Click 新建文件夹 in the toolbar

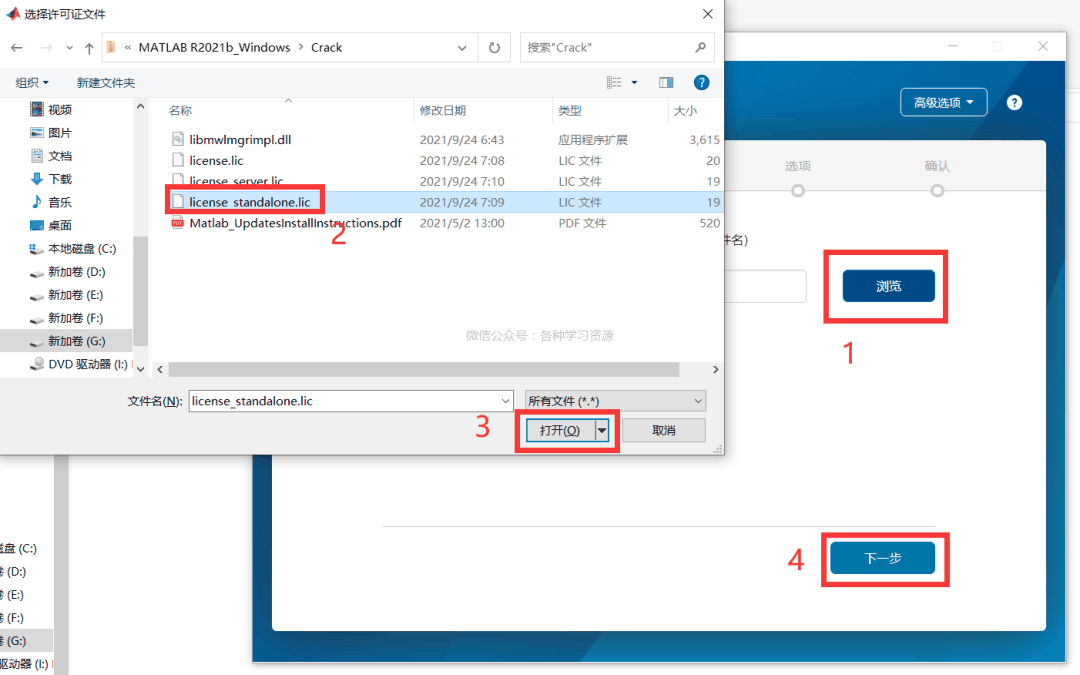(x=106, y=83)
